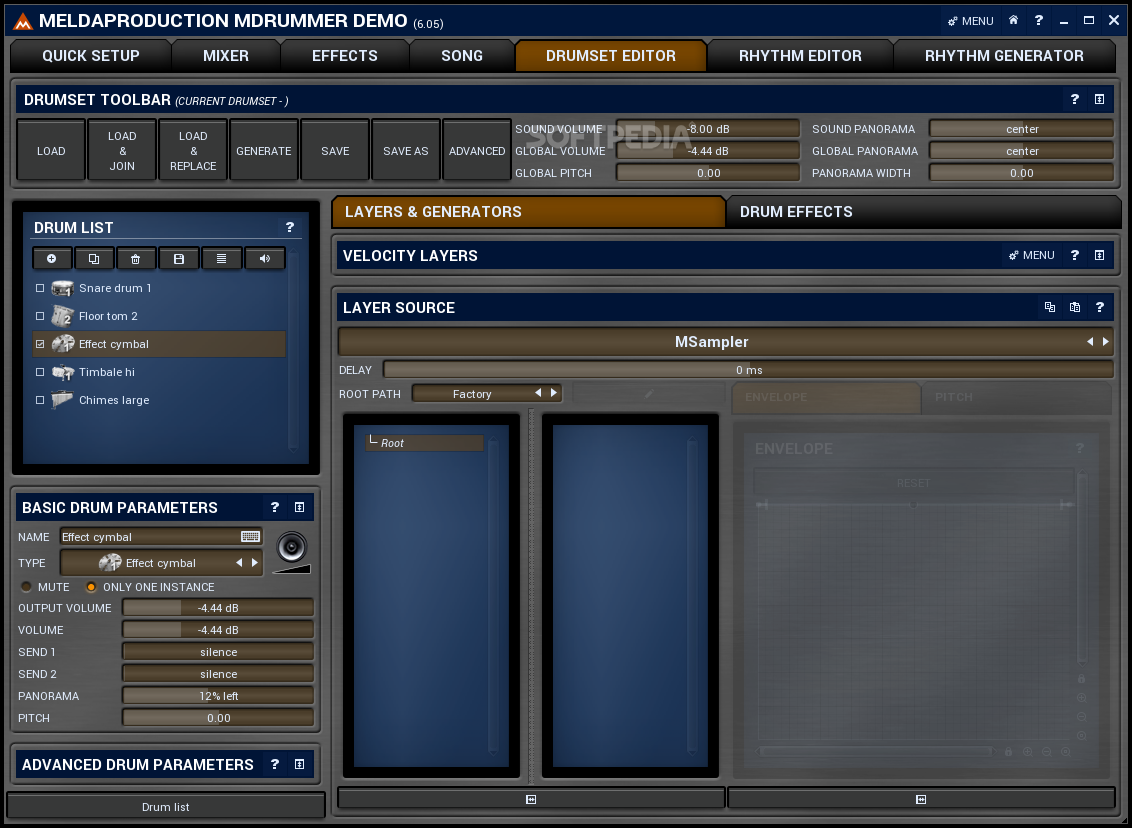Open Drum List help question mark
1132x828 pixels.
pyautogui.click(x=289, y=227)
